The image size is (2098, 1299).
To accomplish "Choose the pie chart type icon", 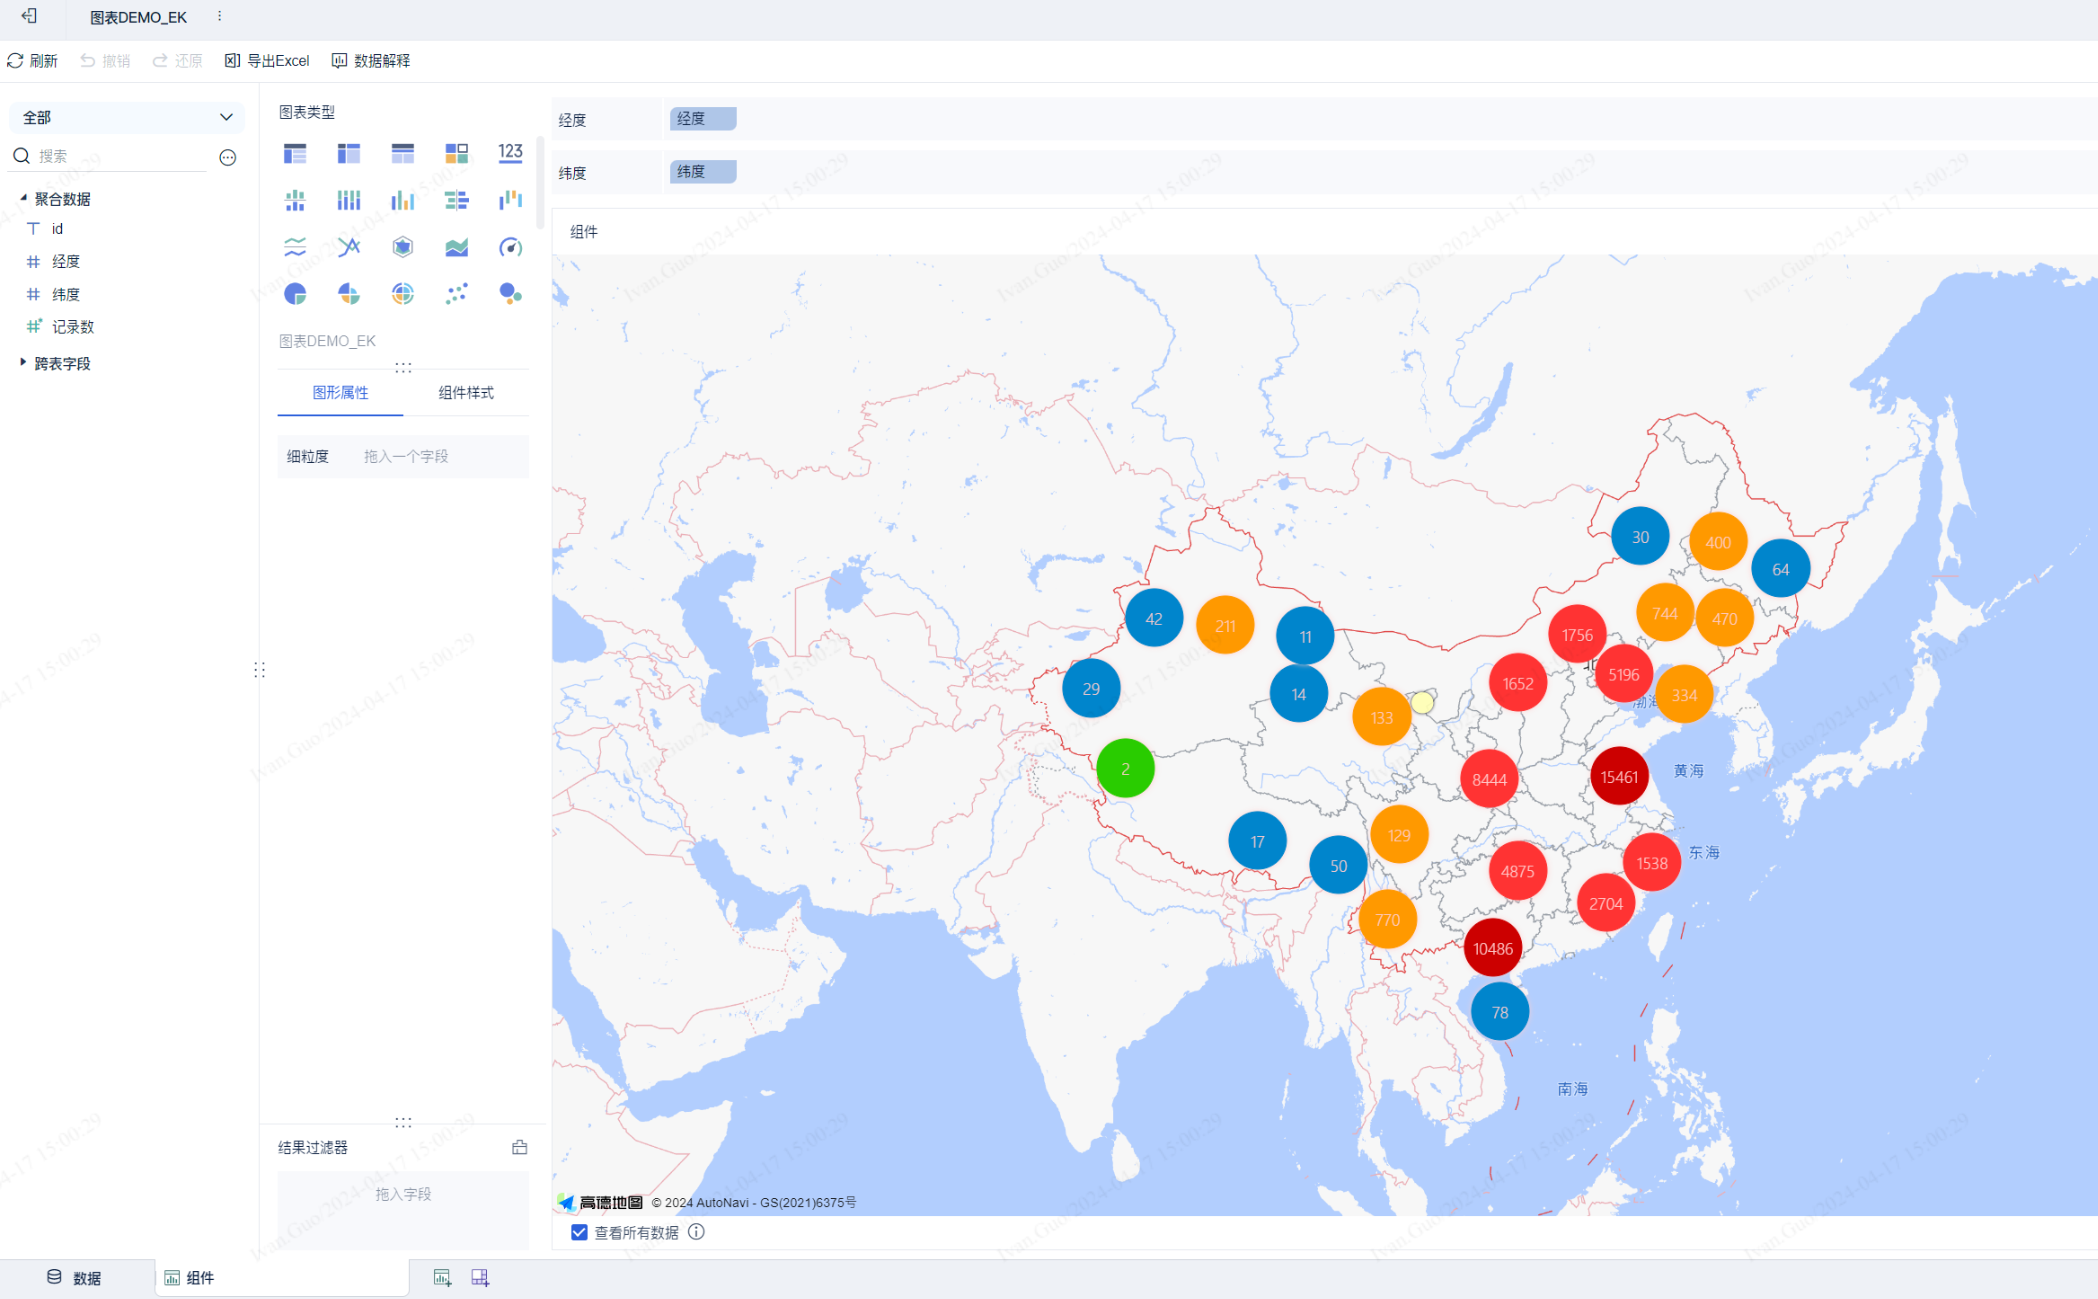I will [x=295, y=294].
